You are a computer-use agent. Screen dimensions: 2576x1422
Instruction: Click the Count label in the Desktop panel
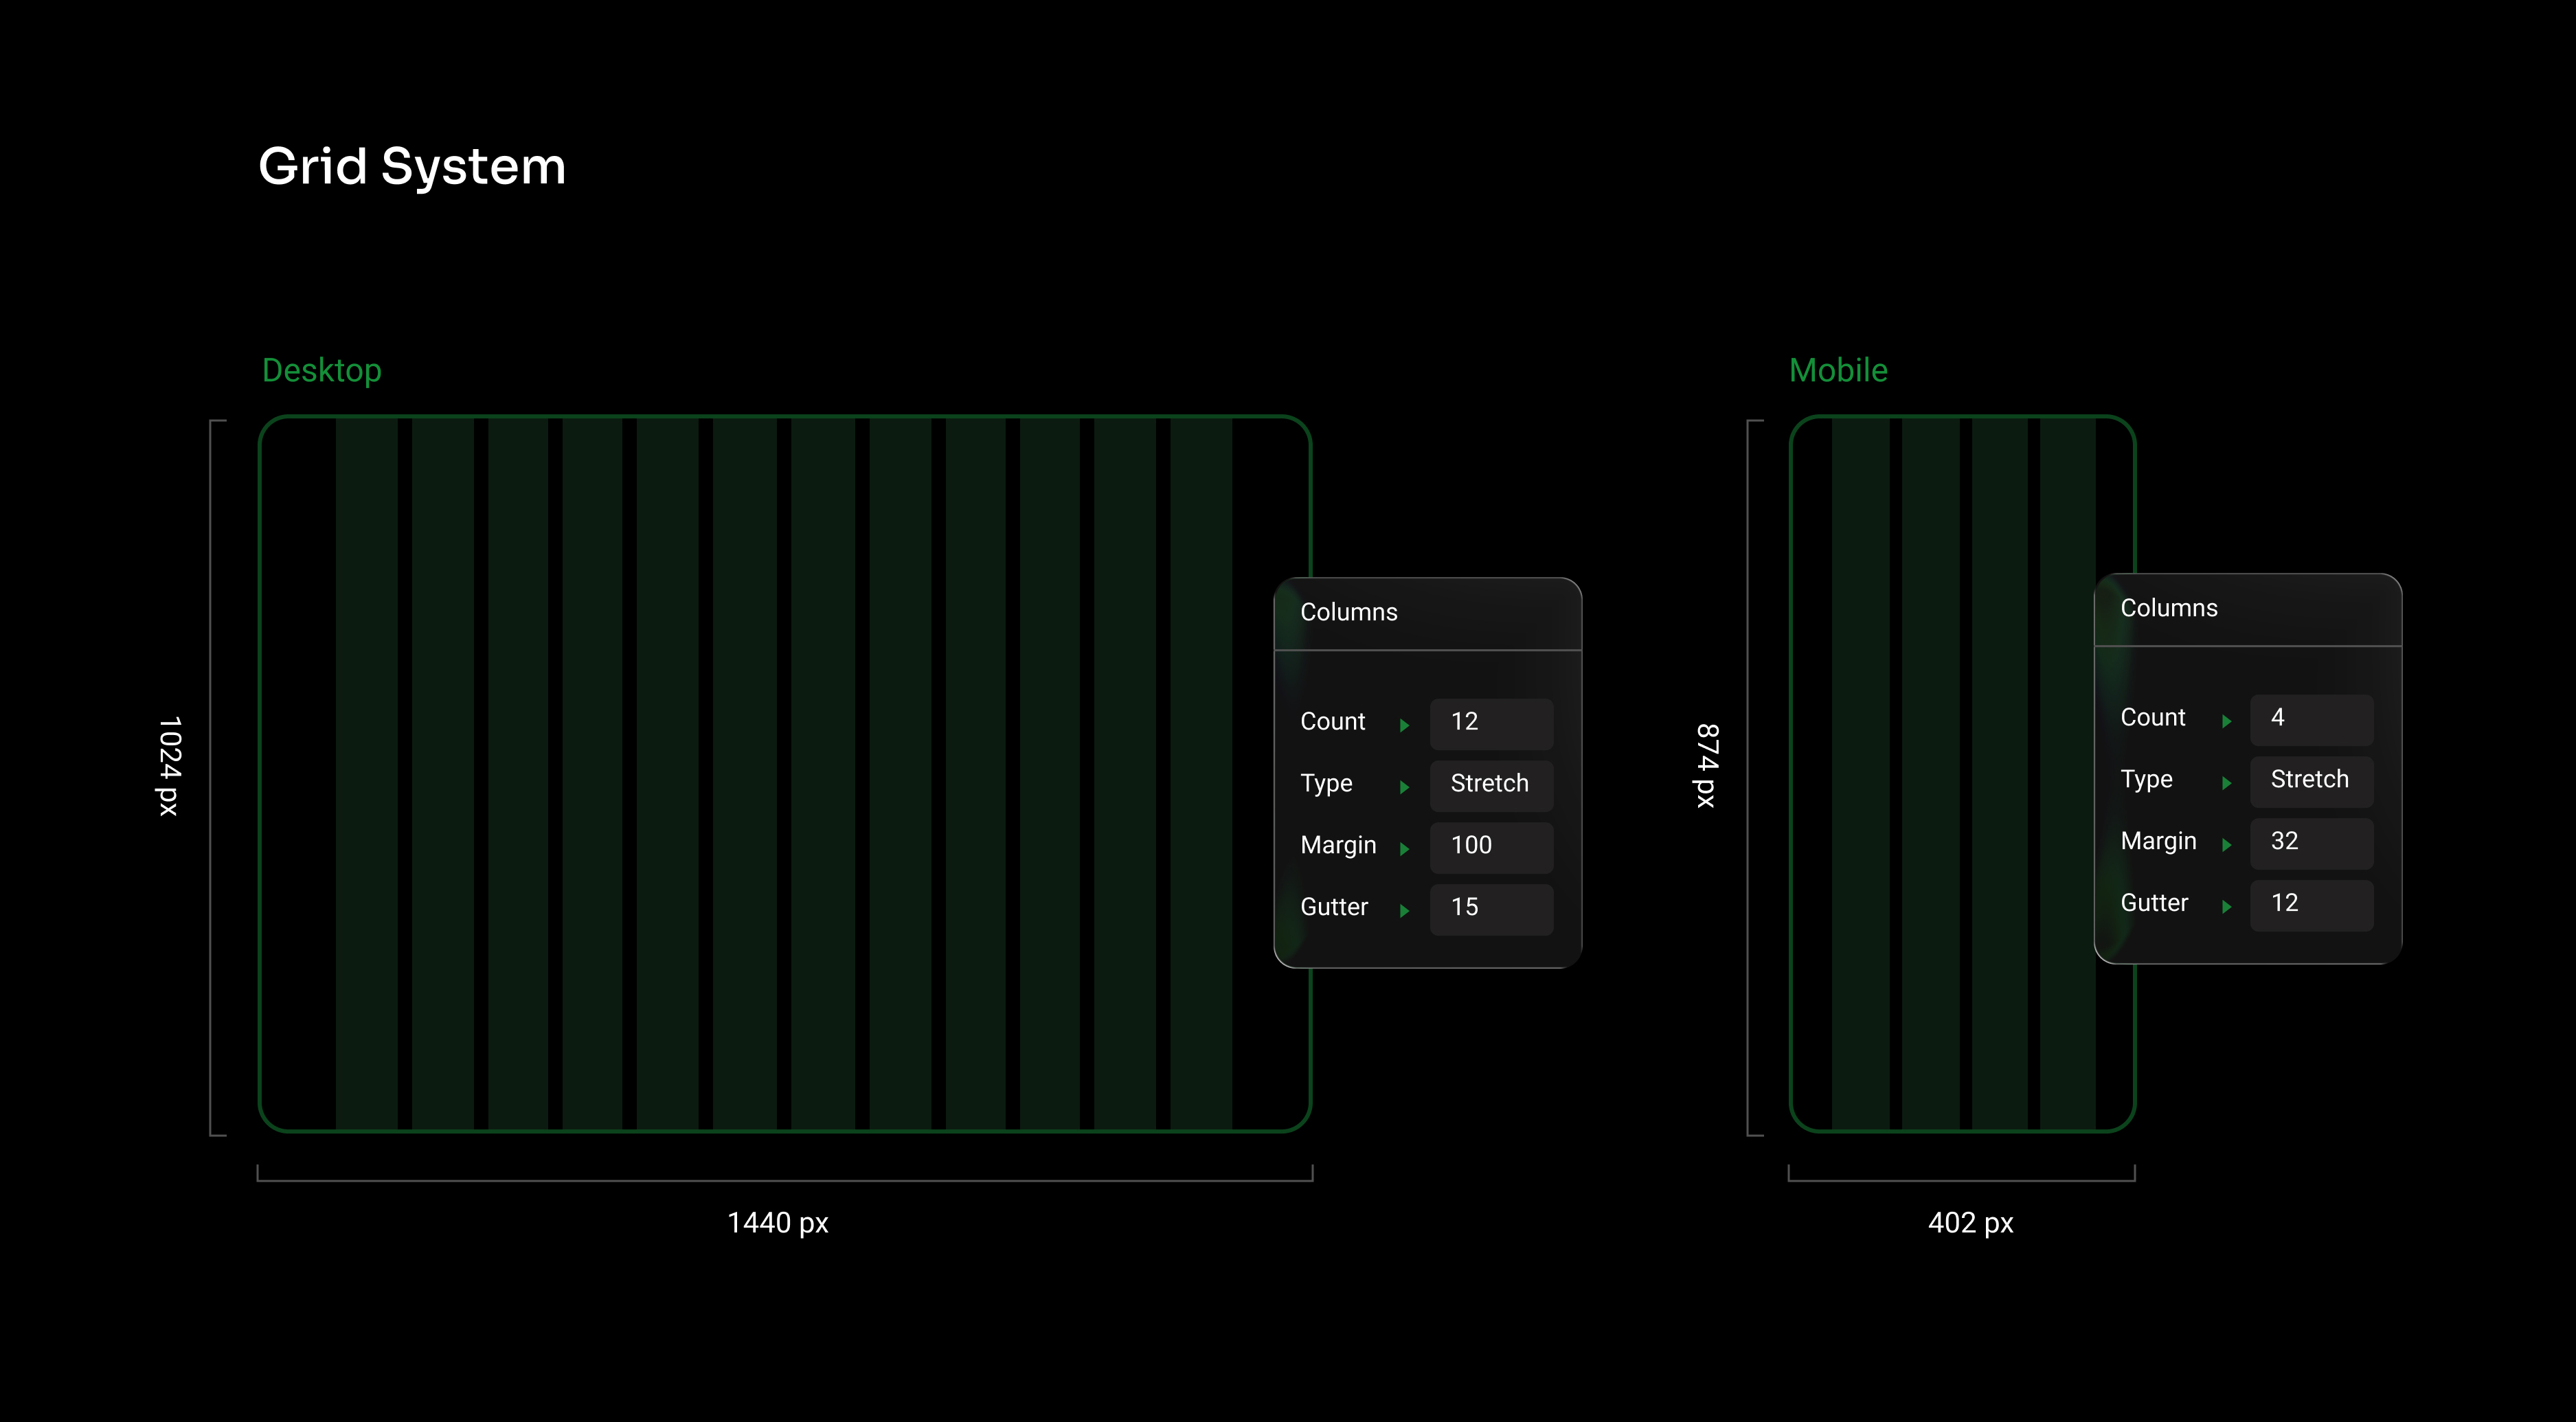point(1332,721)
